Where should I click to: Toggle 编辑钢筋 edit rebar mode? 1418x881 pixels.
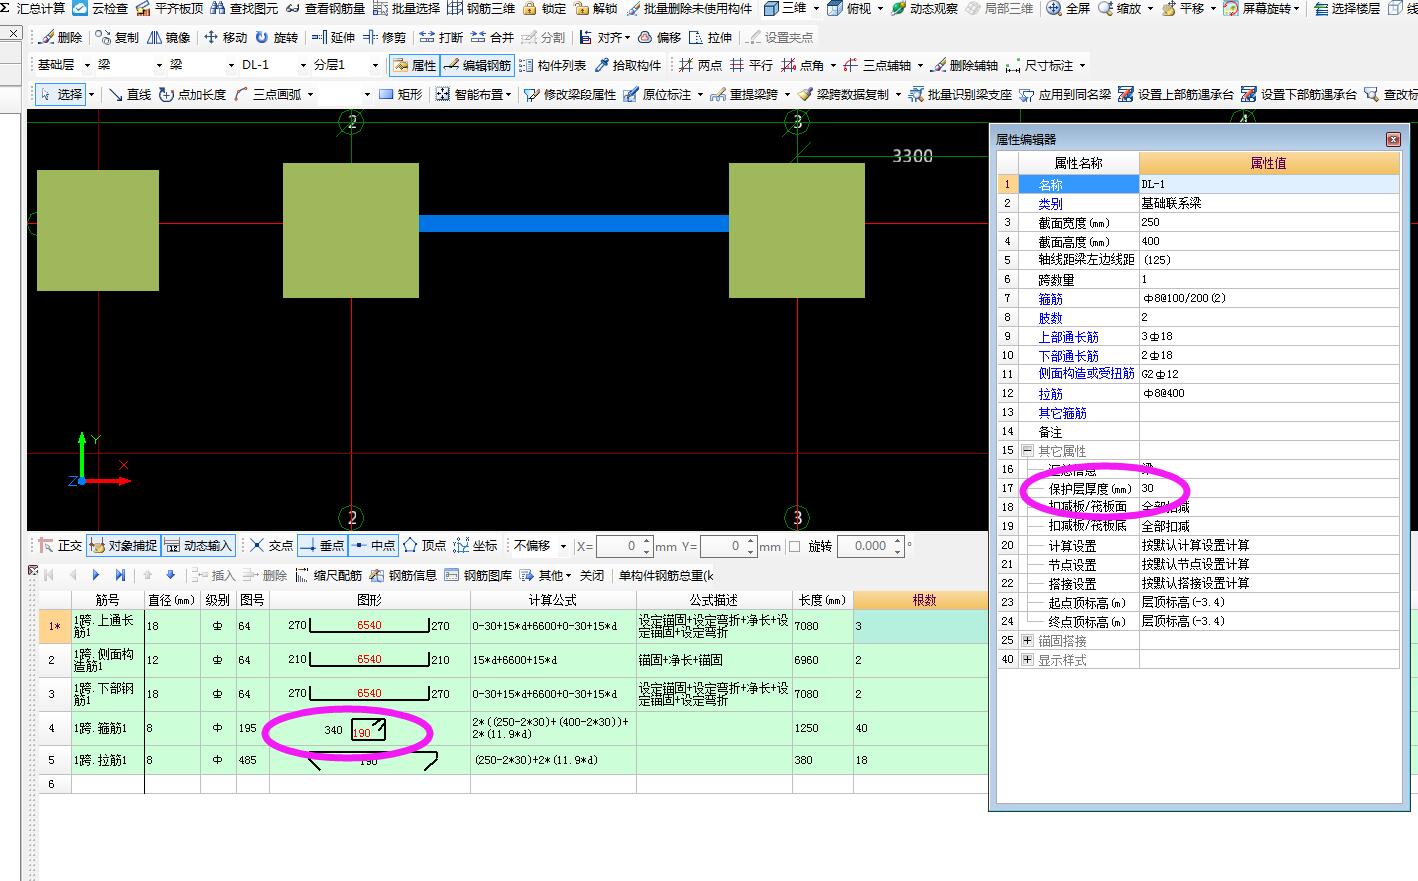(x=477, y=65)
